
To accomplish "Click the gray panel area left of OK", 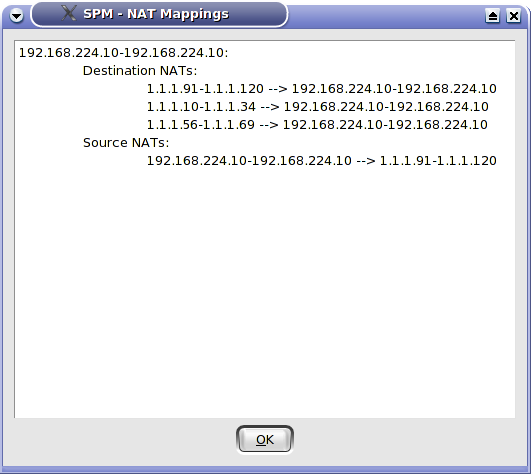I will [119, 440].
